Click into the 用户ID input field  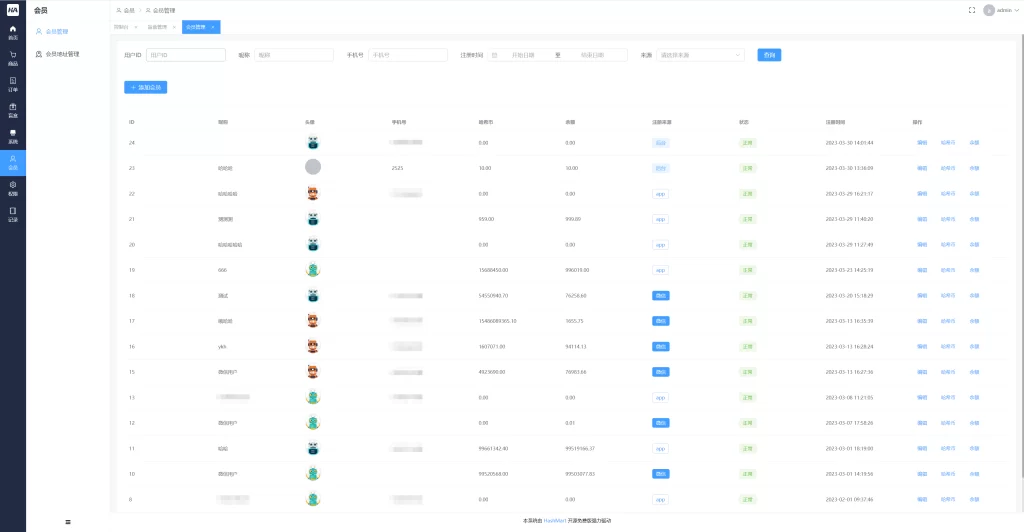coord(186,55)
